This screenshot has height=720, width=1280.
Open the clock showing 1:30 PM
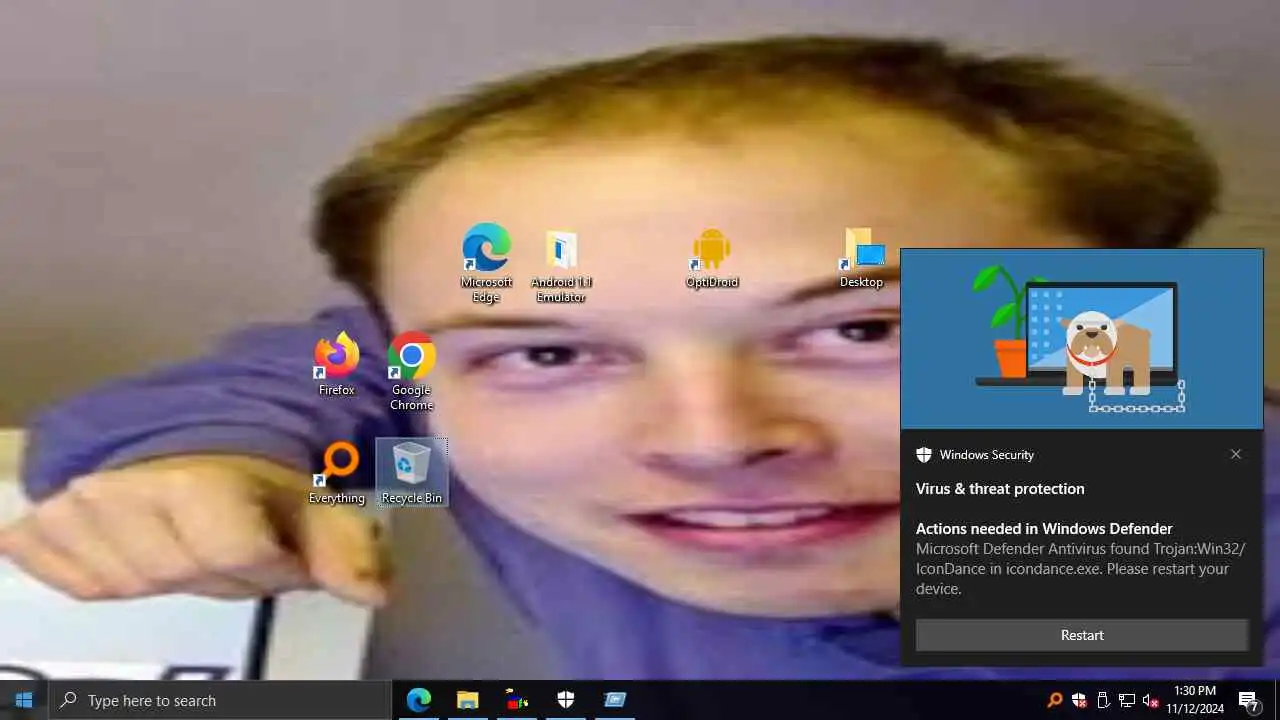point(1195,700)
